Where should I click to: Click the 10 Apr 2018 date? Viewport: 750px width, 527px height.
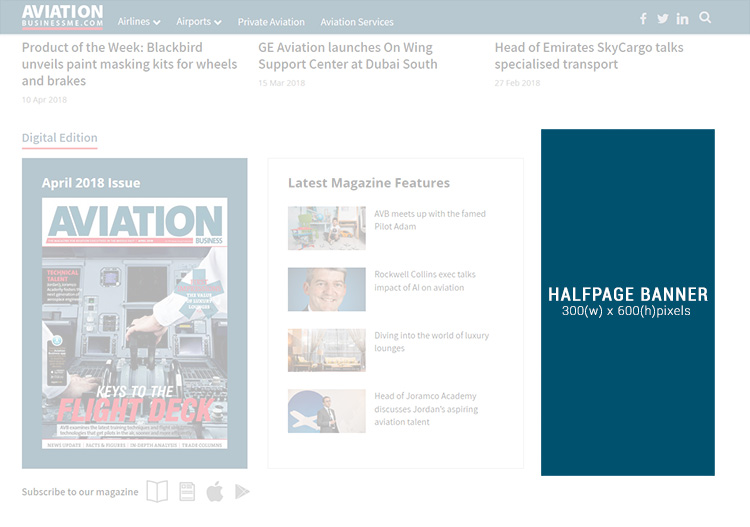(44, 99)
